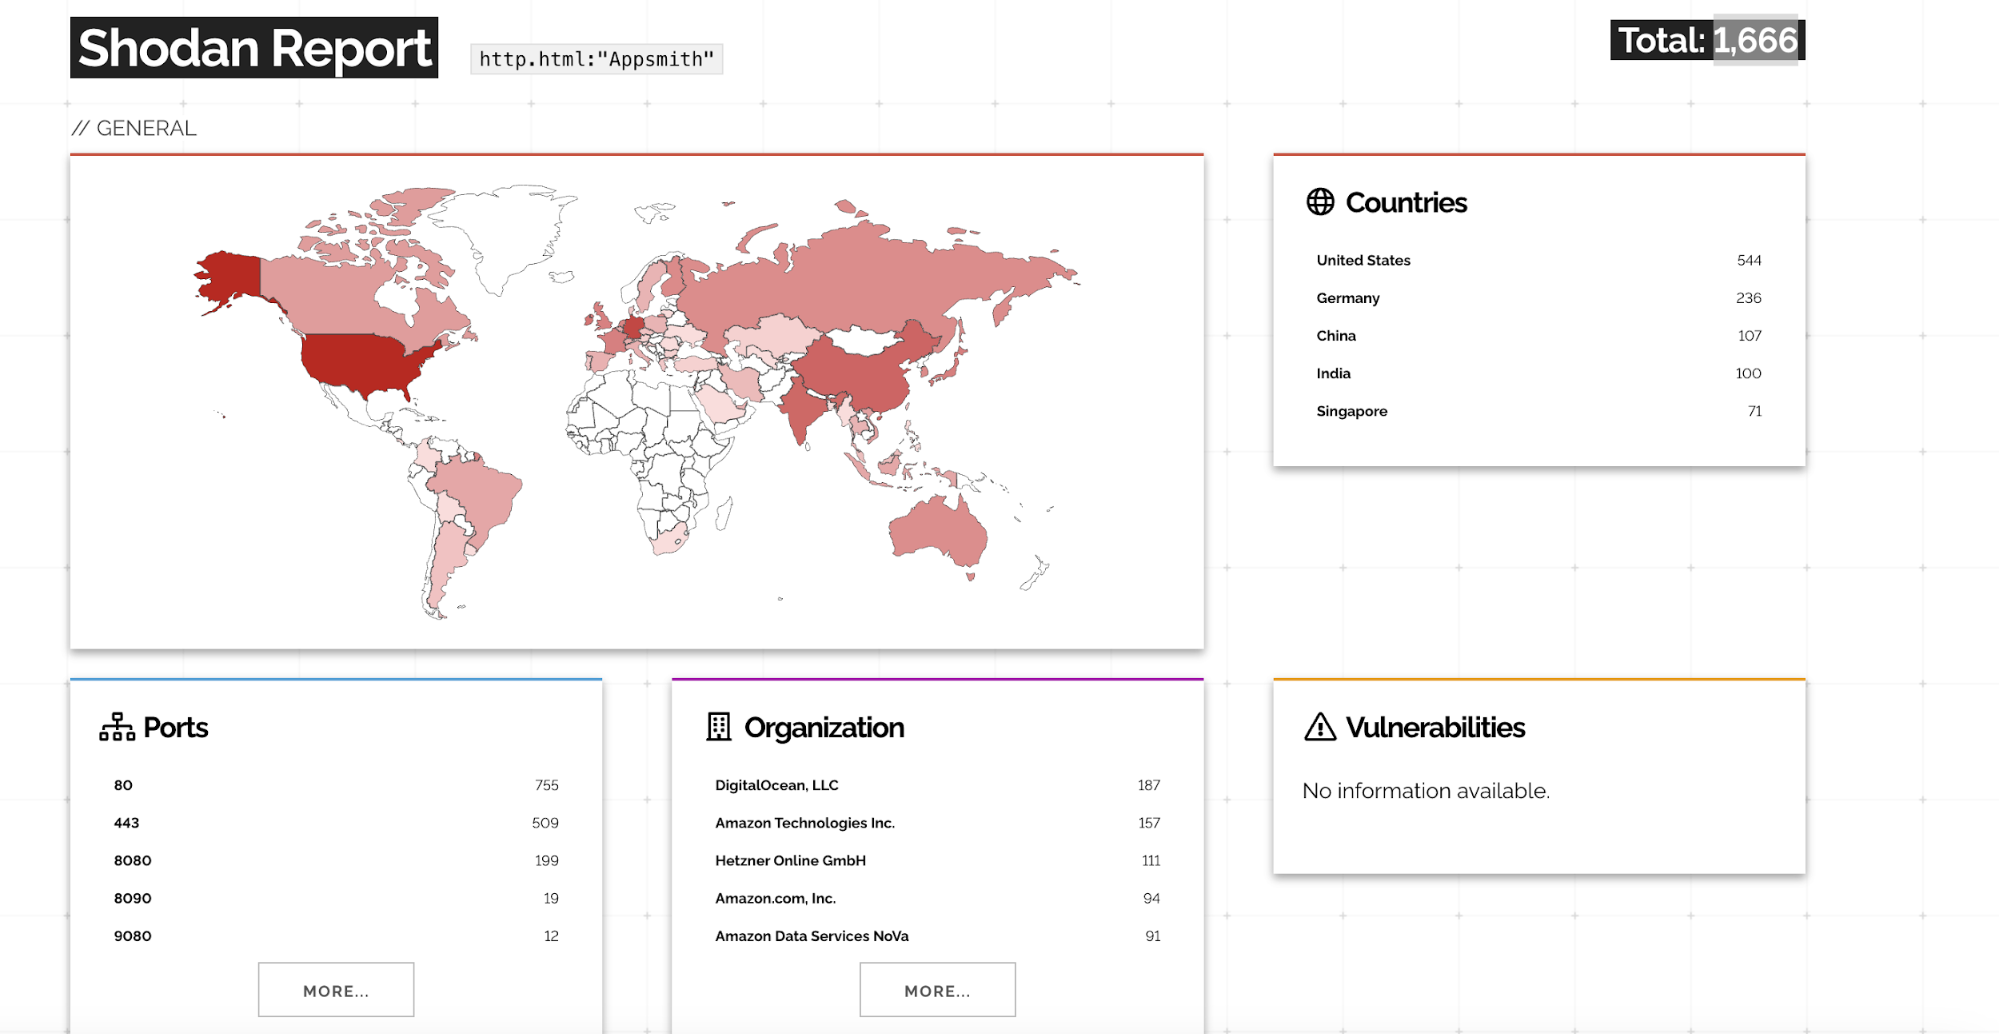The width and height of the screenshot is (1999, 1034).
Task: Select the http.html:"Appsmith" query box
Action: pos(596,59)
